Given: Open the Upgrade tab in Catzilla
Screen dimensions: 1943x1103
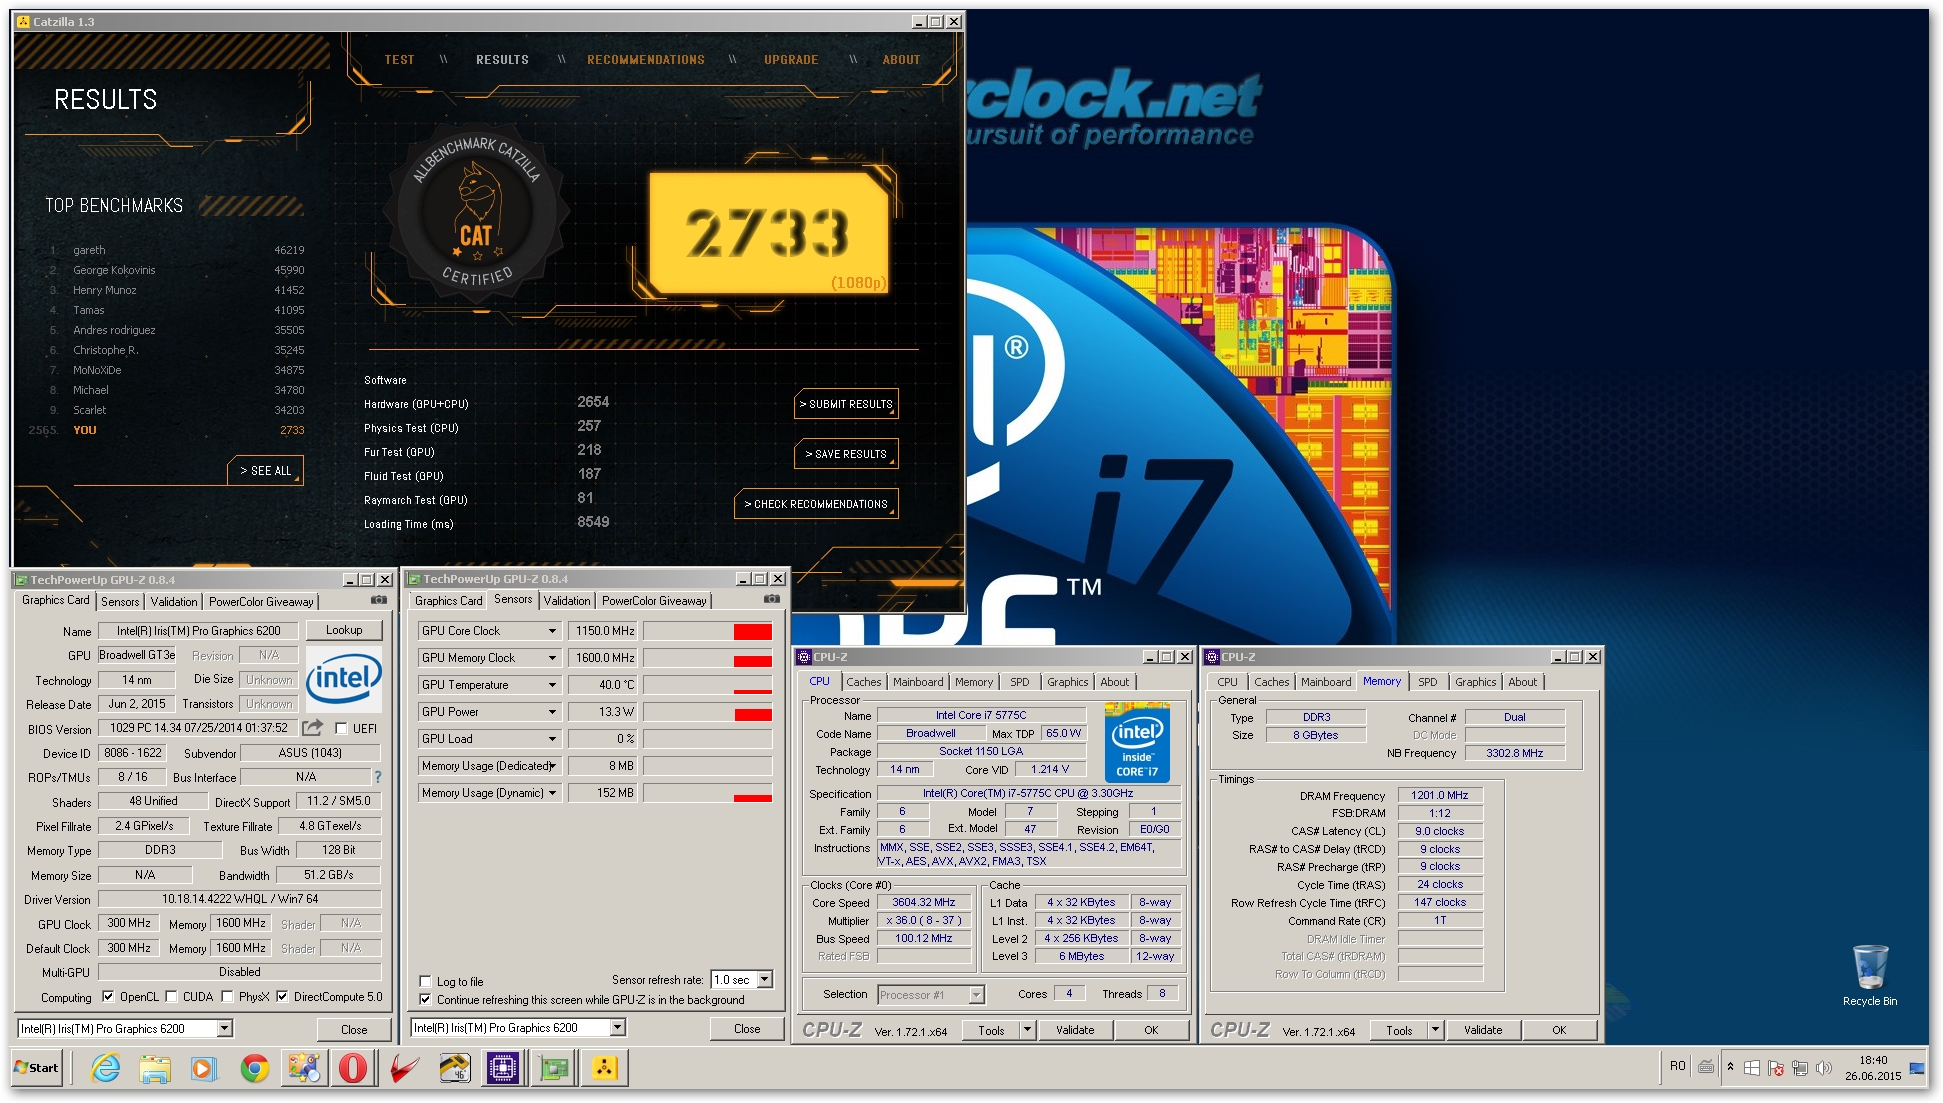Looking at the screenshot, I should click(791, 60).
